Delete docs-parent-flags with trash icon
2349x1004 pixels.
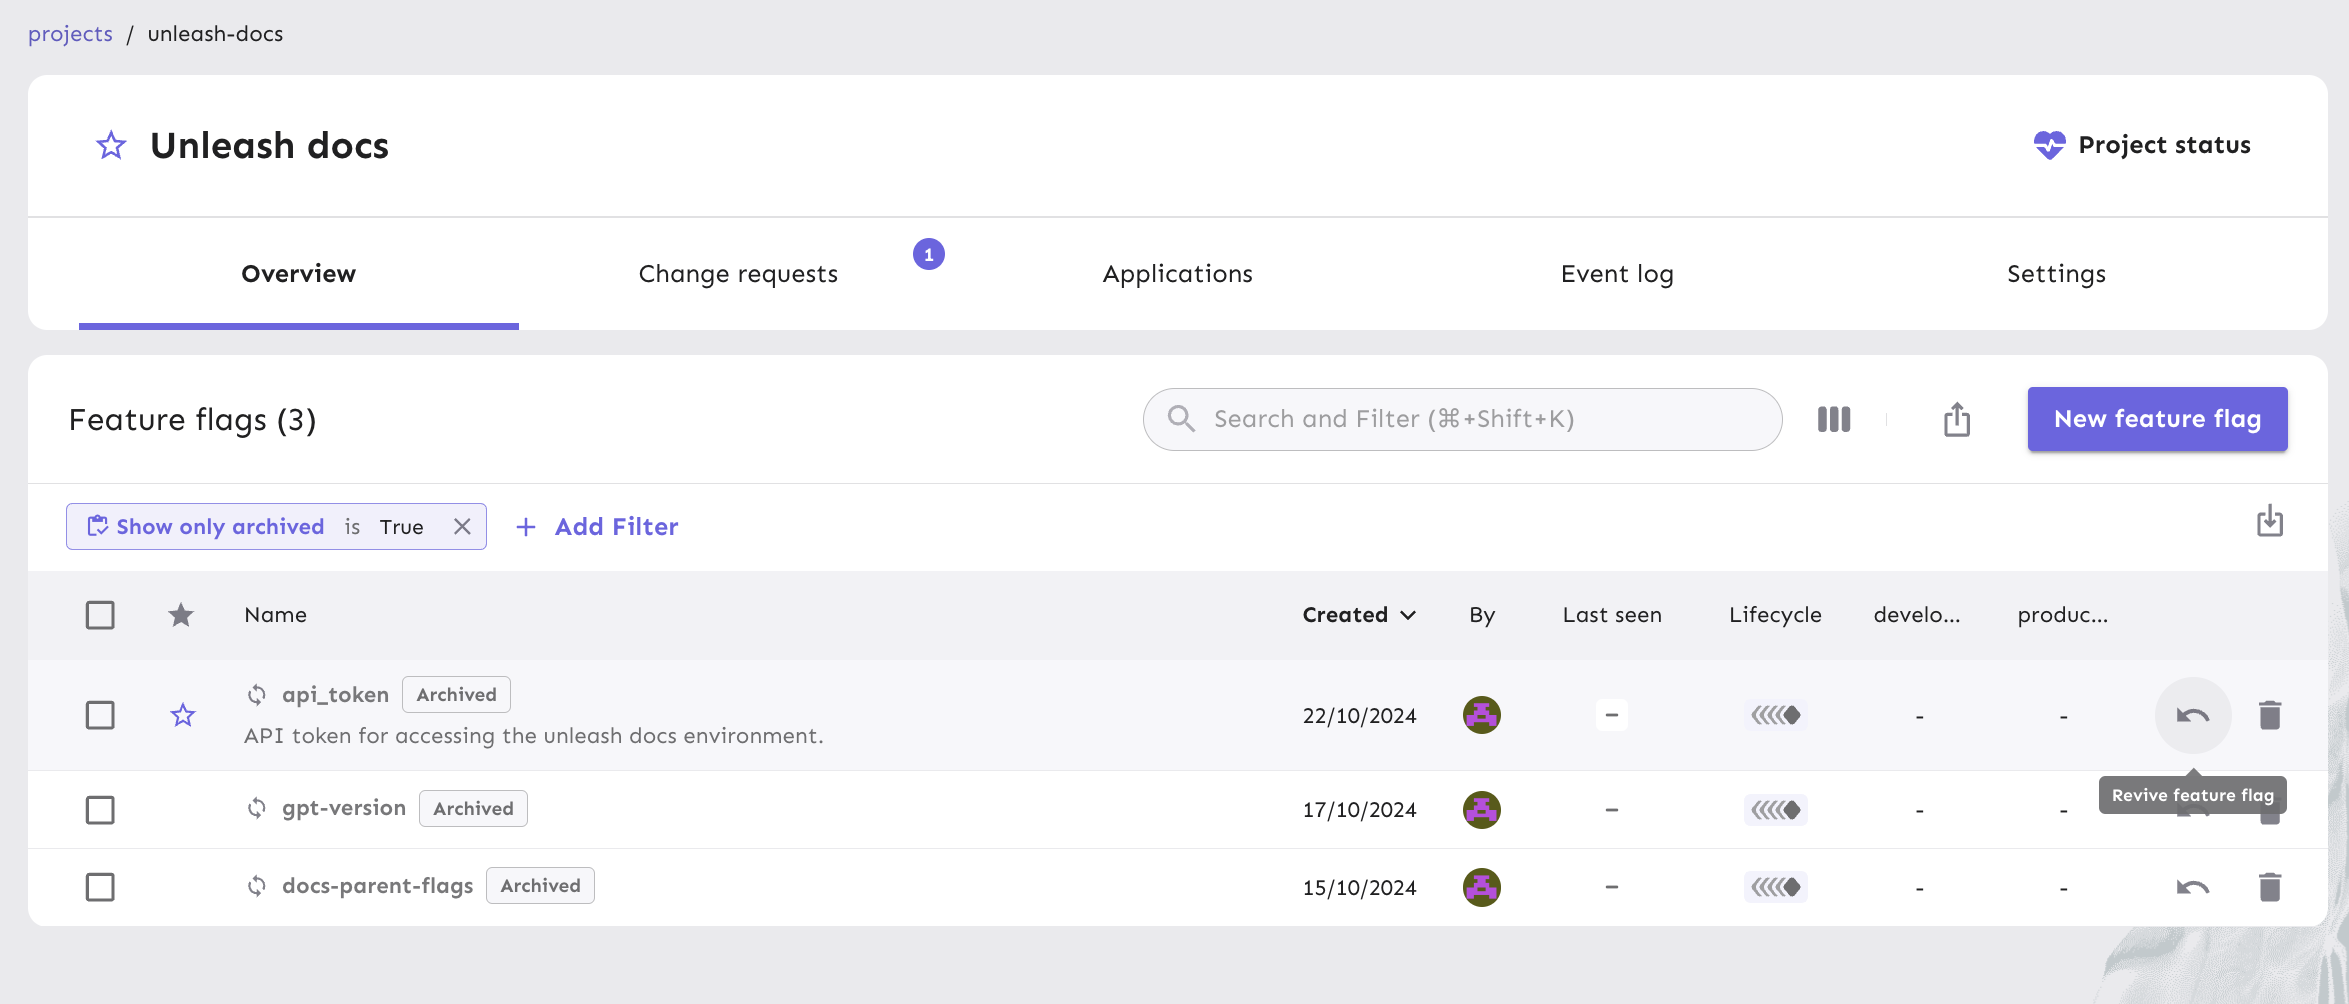(x=2269, y=887)
